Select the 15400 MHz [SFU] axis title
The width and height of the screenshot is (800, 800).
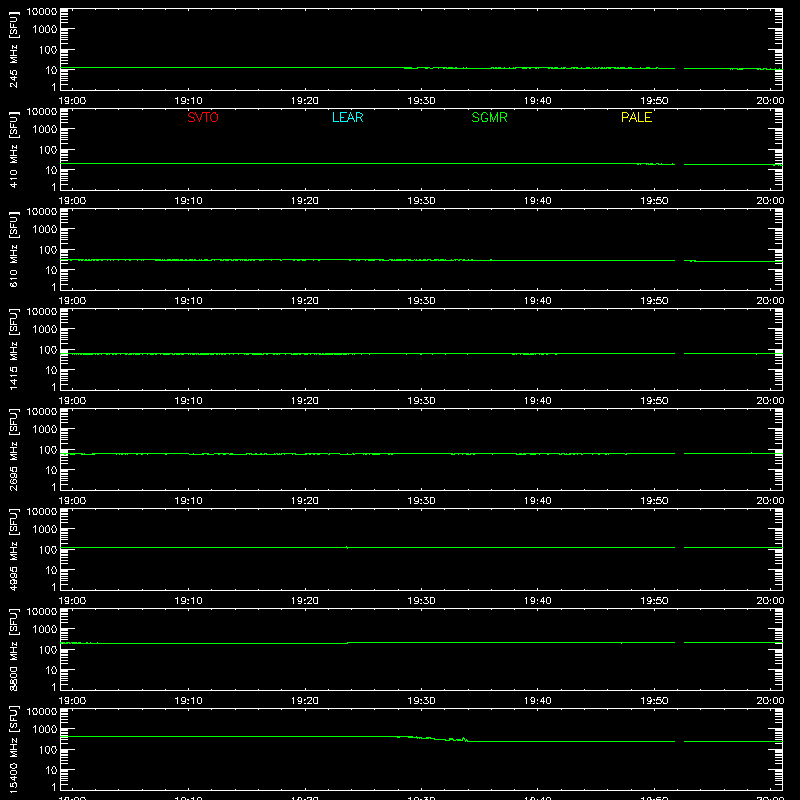13,749
